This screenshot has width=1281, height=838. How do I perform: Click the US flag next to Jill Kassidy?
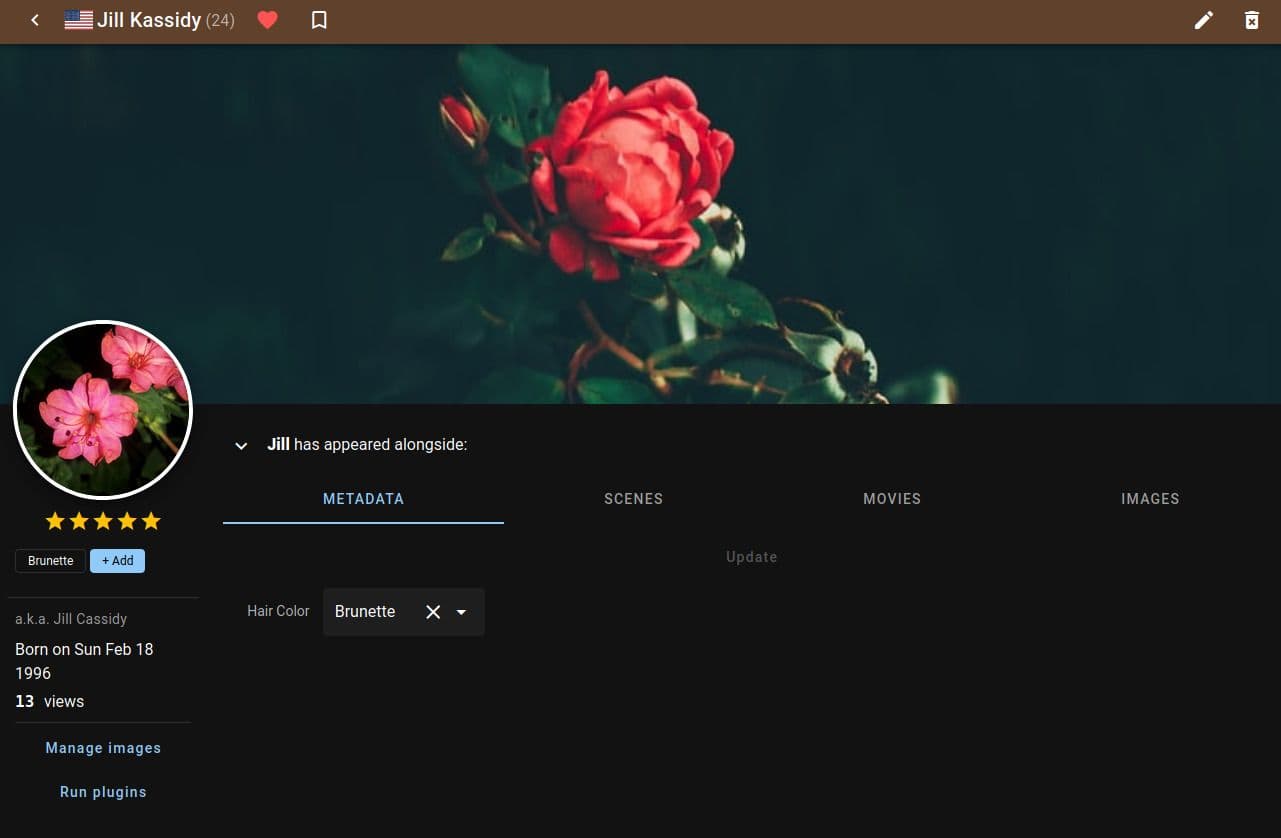pyautogui.click(x=76, y=18)
